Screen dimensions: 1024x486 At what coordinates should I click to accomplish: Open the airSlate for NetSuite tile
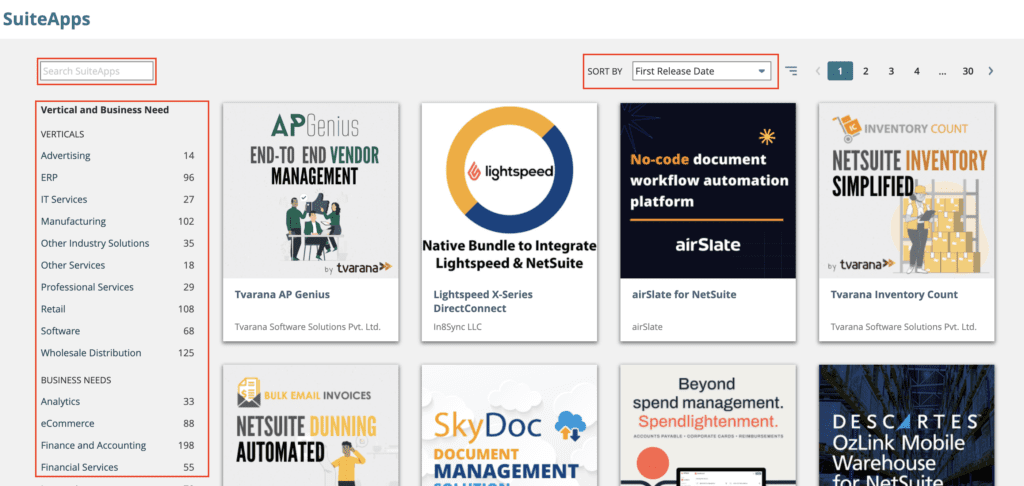click(708, 222)
